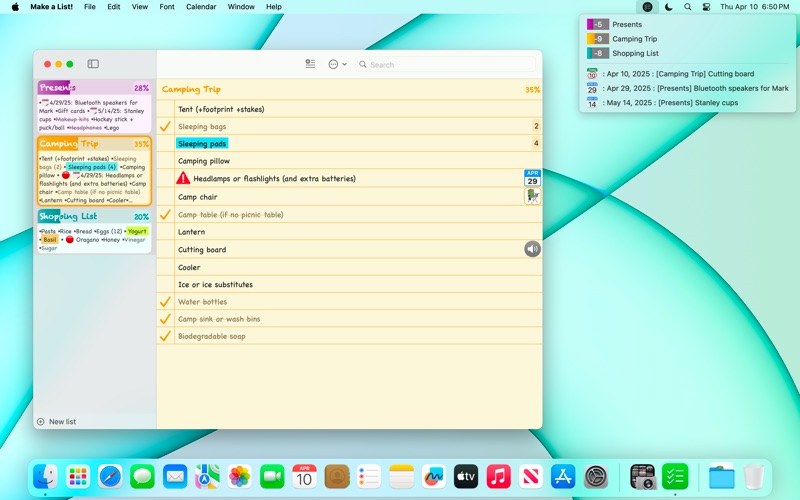Open Control Center in the menu bar
This screenshot has height=500, width=800.
tap(707, 7)
